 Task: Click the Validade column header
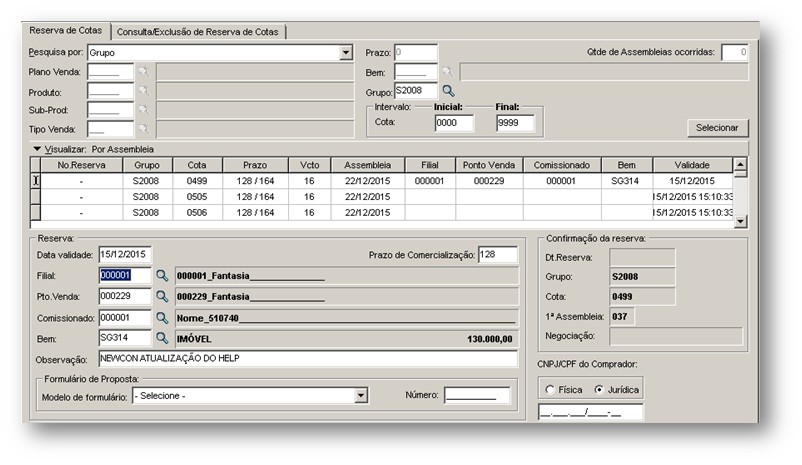click(x=692, y=165)
